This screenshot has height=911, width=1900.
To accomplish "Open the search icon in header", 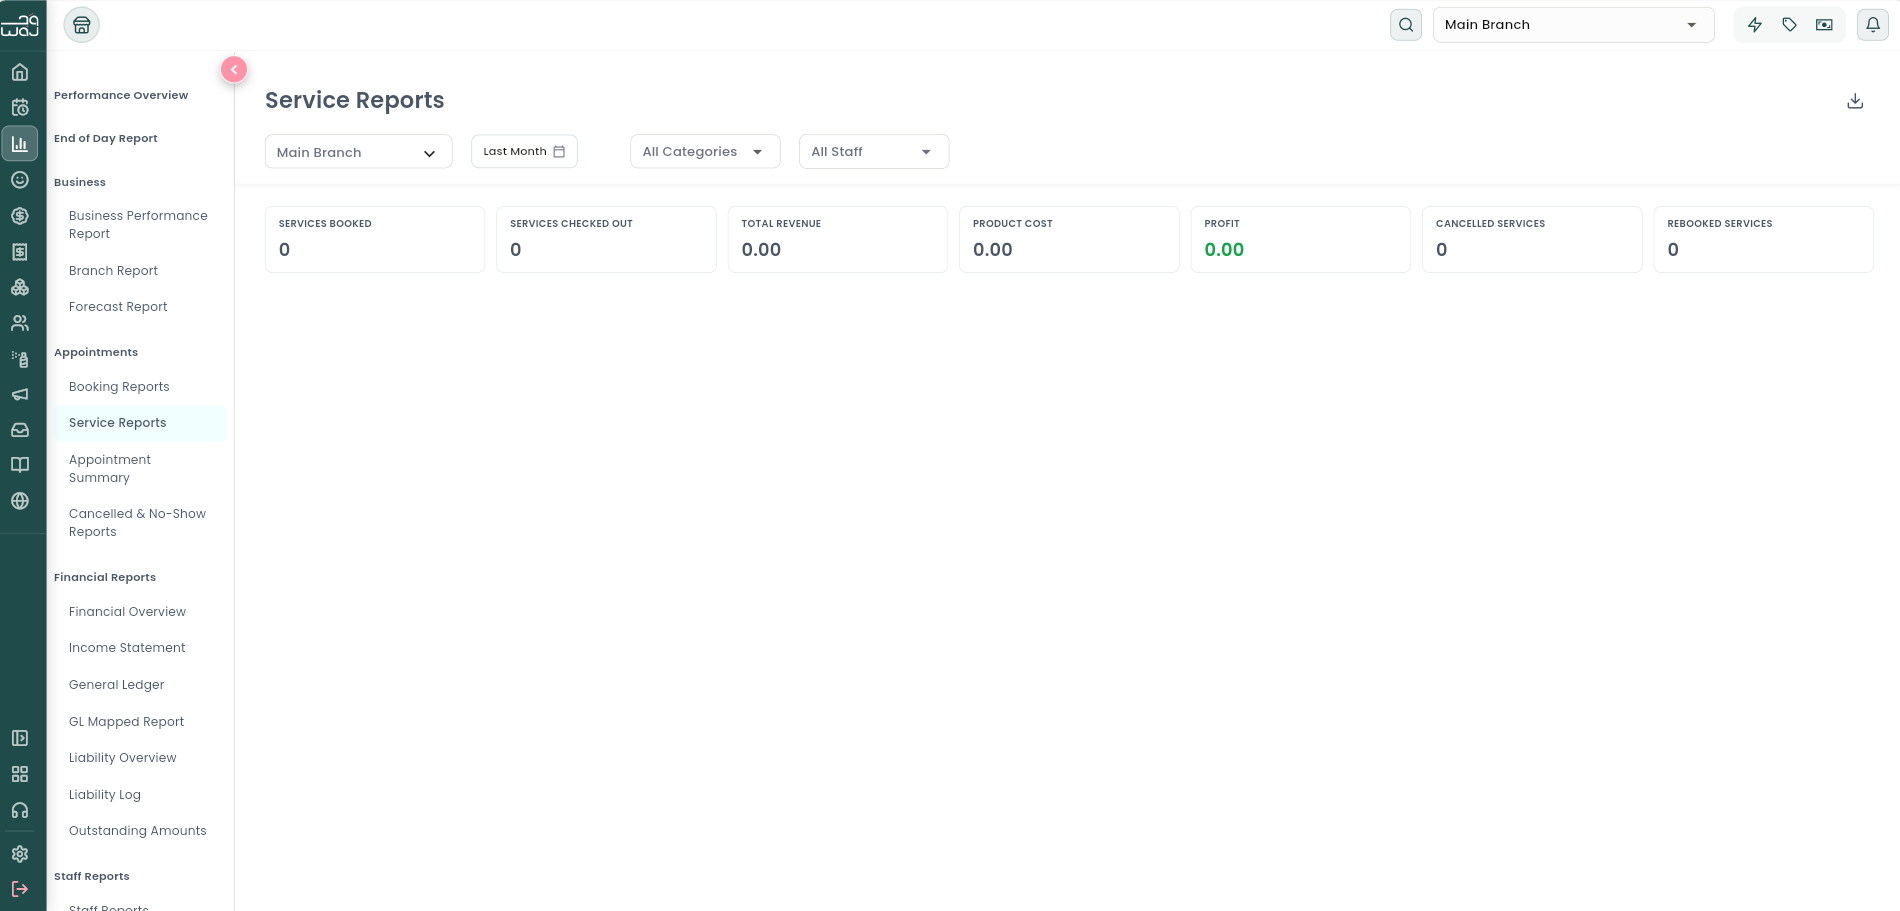I will tap(1406, 25).
